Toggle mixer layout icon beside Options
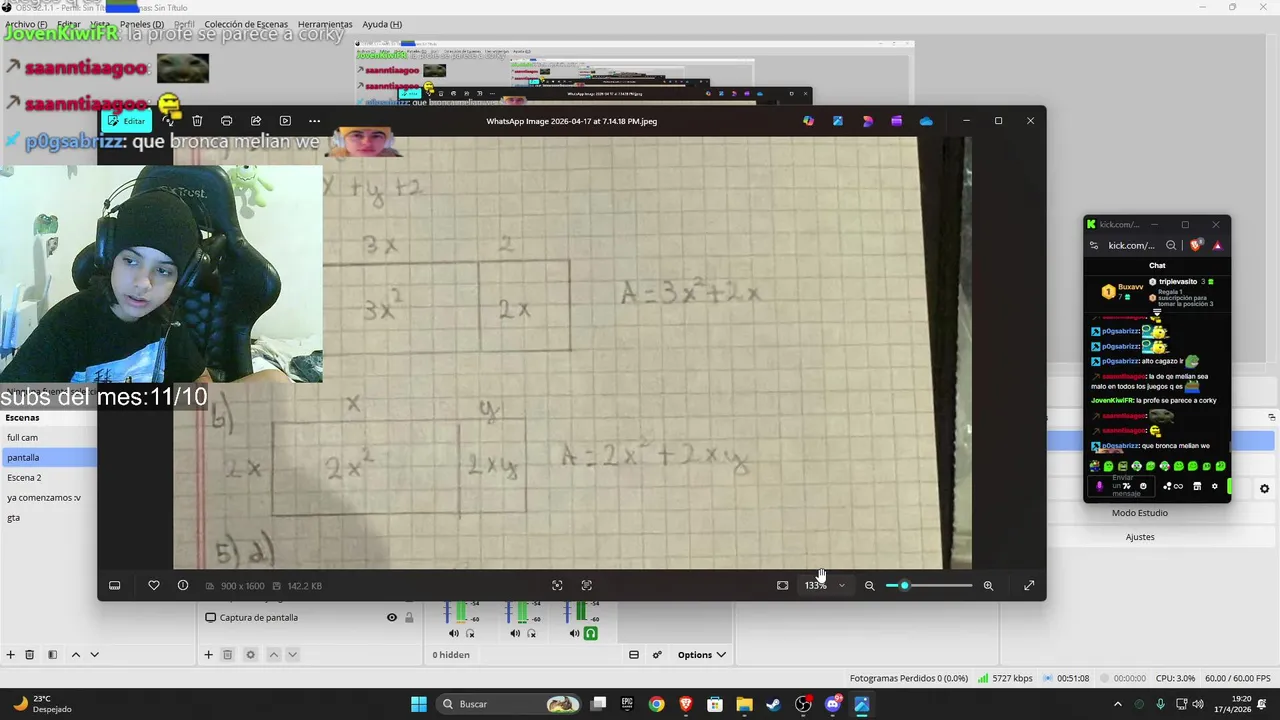 click(x=634, y=655)
